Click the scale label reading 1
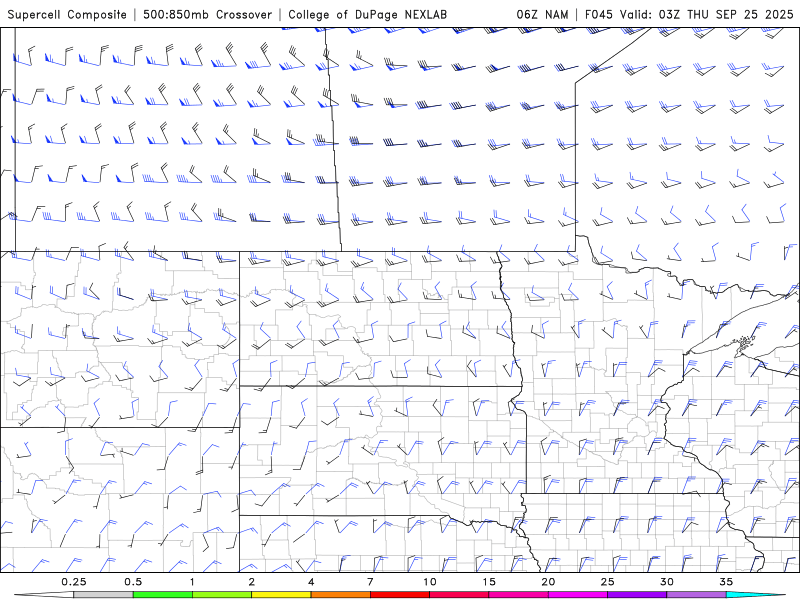800x600 pixels. coord(192,582)
